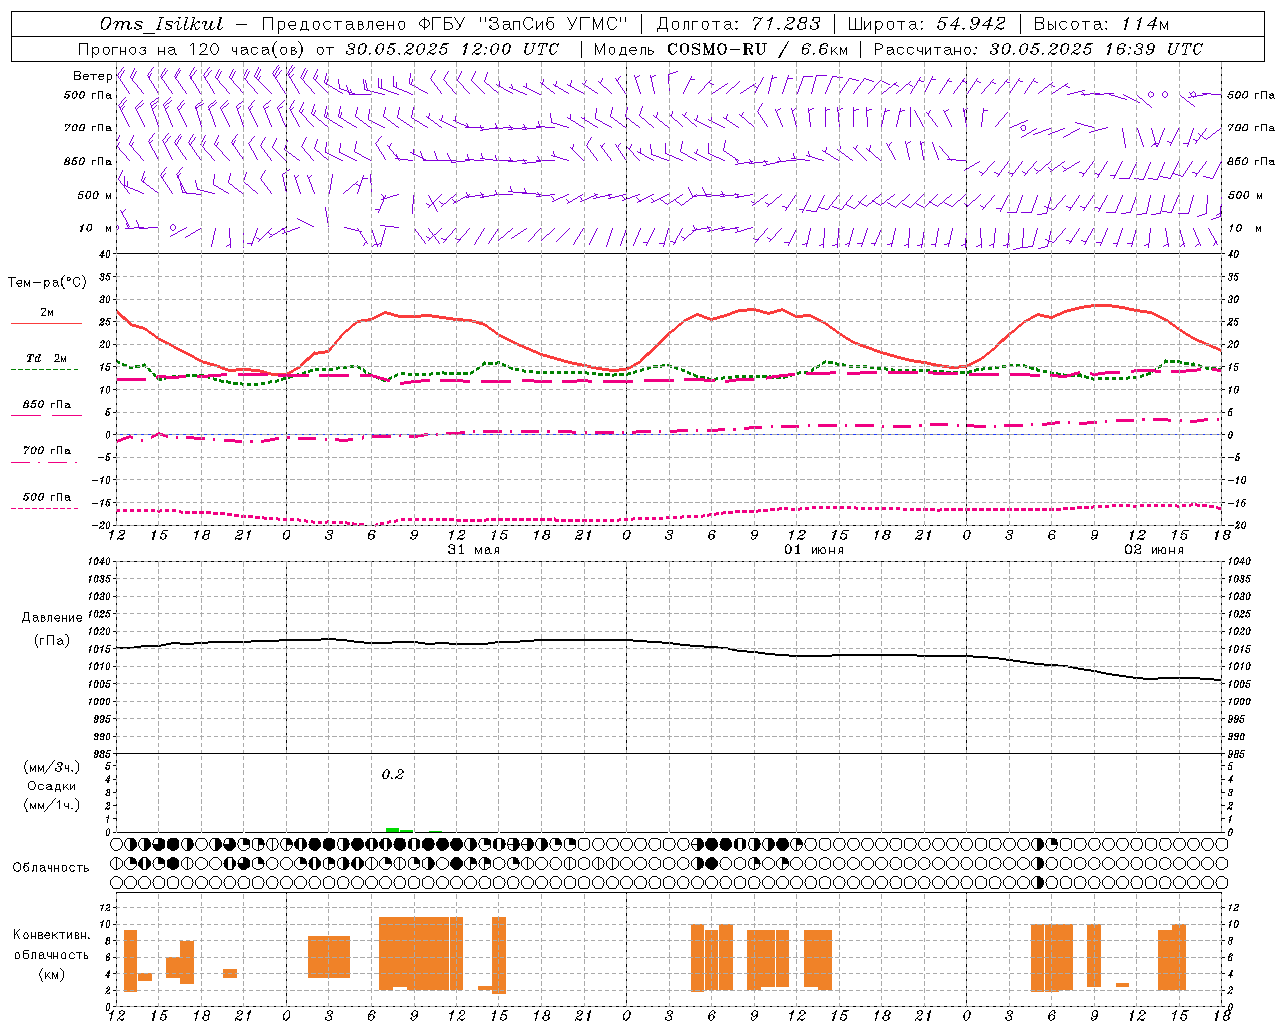Image resolution: width=1280 pixels, height=1024 pixels.
Task: Click the start time "30.05.2025 12:00 UTC"
Action: click(452, 49)
